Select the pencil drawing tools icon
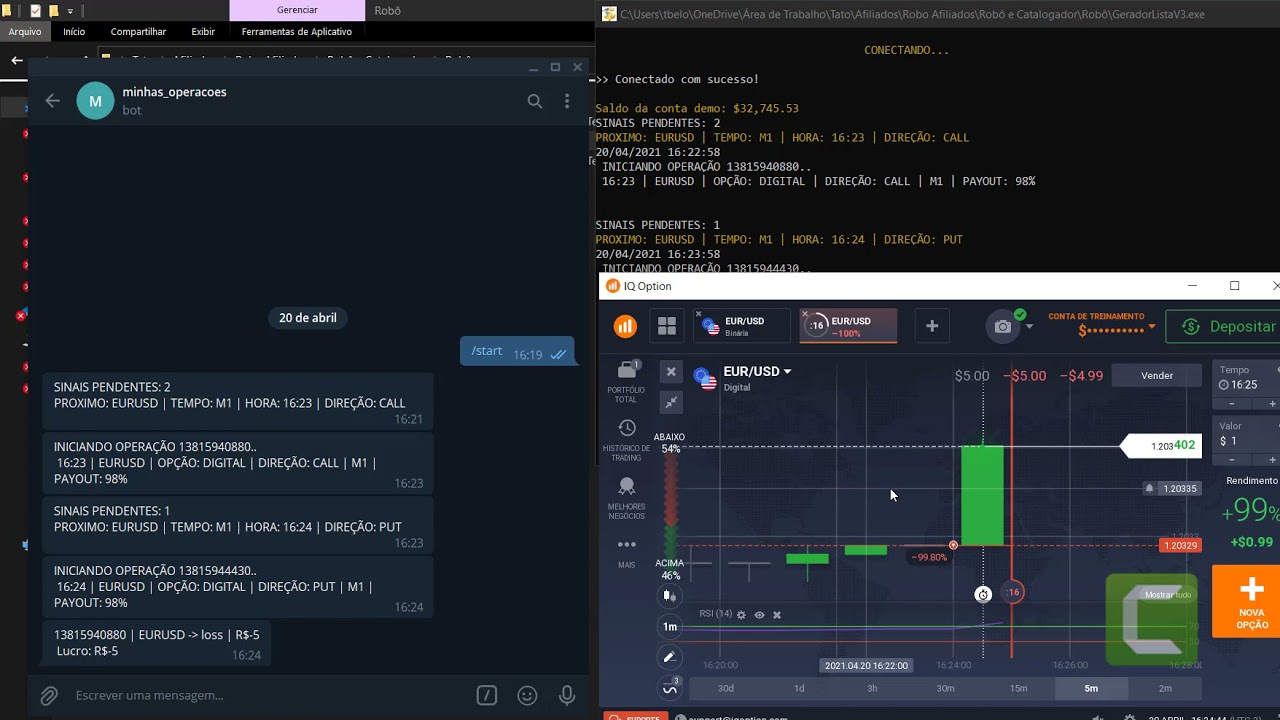Viewport: 1280px width, 720px height. (670, 657)
